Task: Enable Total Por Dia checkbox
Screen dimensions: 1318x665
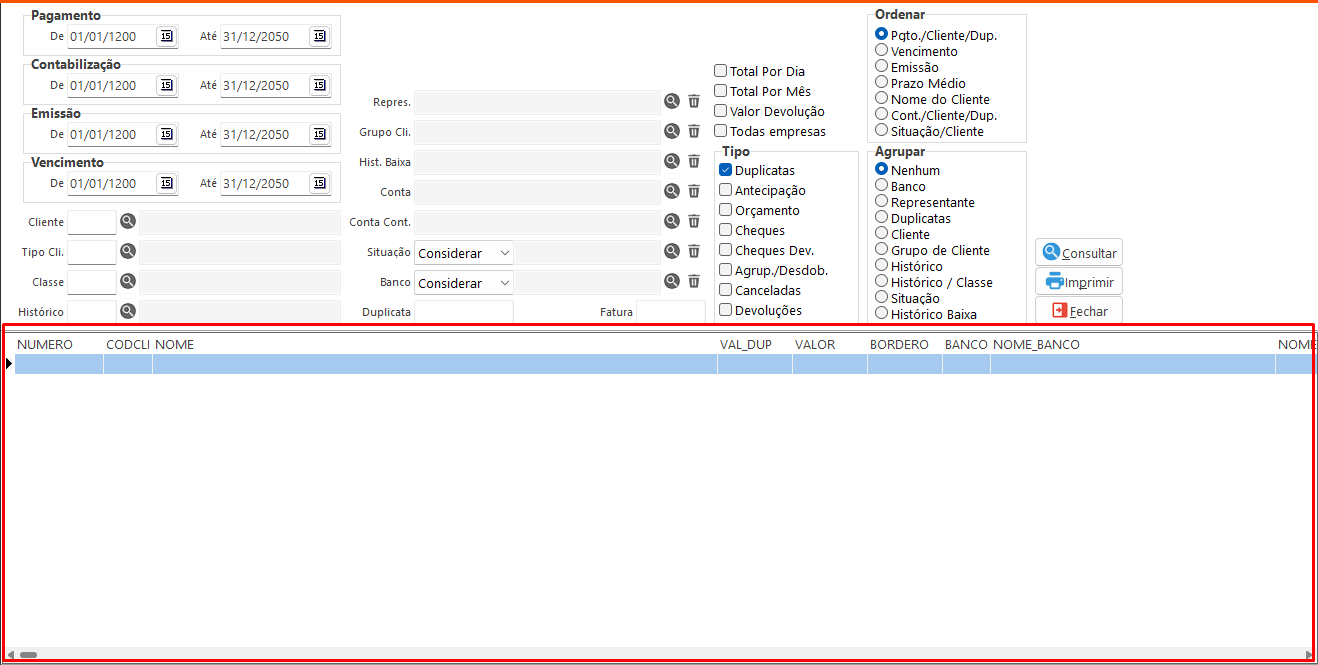Action: pyautogui.click(x=721, y=71)
